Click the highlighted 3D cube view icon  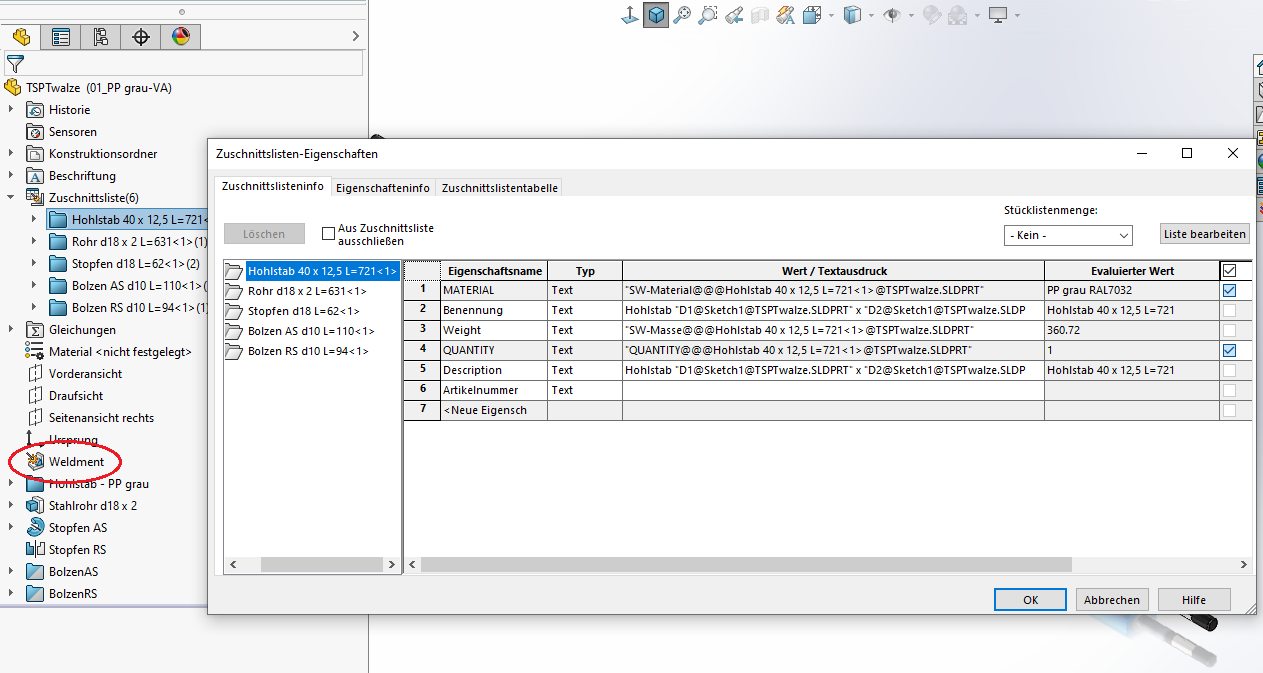656,15
